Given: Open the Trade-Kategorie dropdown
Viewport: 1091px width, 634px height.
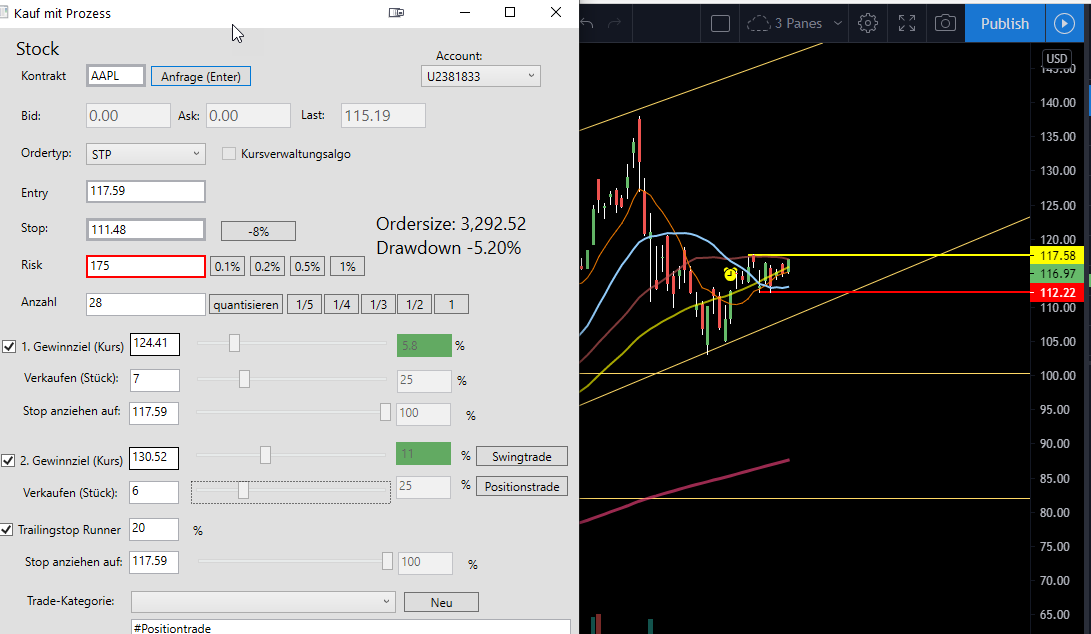Looking at the screenshot, I should click(263, 602).
